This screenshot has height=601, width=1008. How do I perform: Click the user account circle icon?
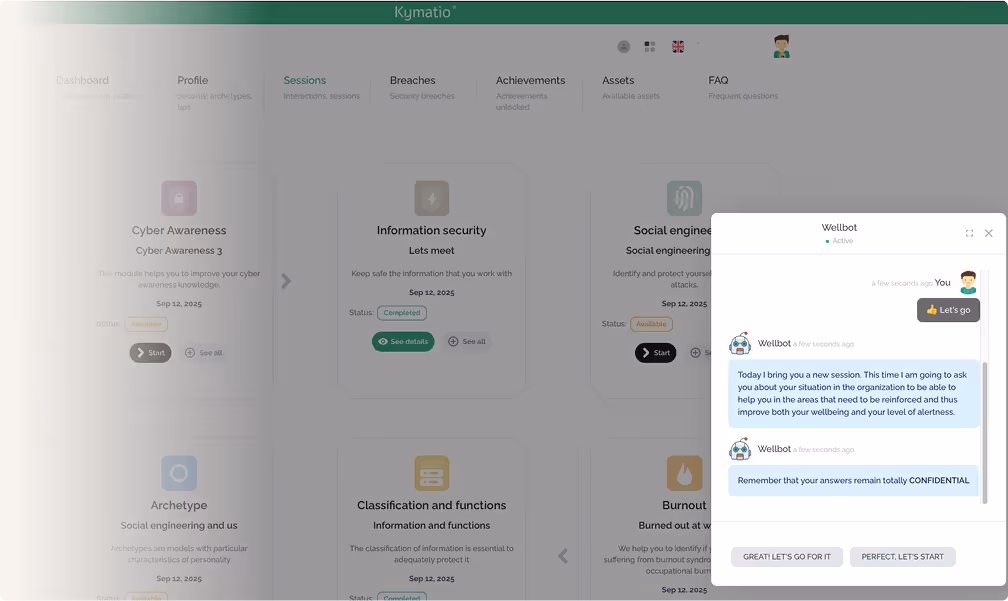point(624,46)
